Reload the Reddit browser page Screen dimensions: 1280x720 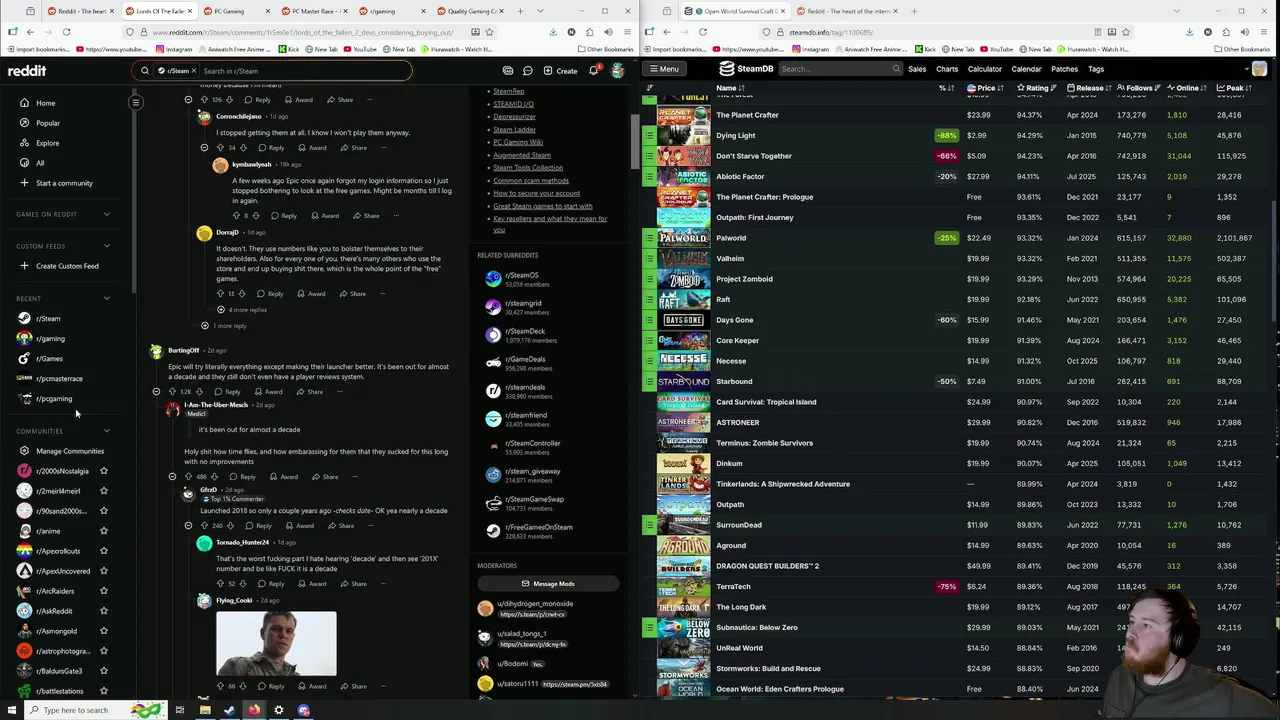click(66, 32)
